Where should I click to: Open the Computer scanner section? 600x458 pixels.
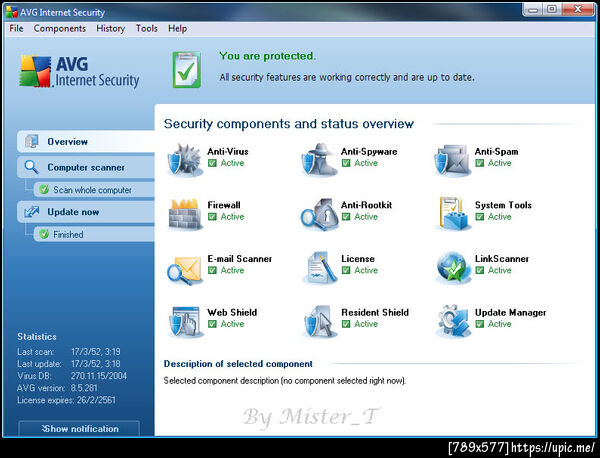(x=86, y=167)
